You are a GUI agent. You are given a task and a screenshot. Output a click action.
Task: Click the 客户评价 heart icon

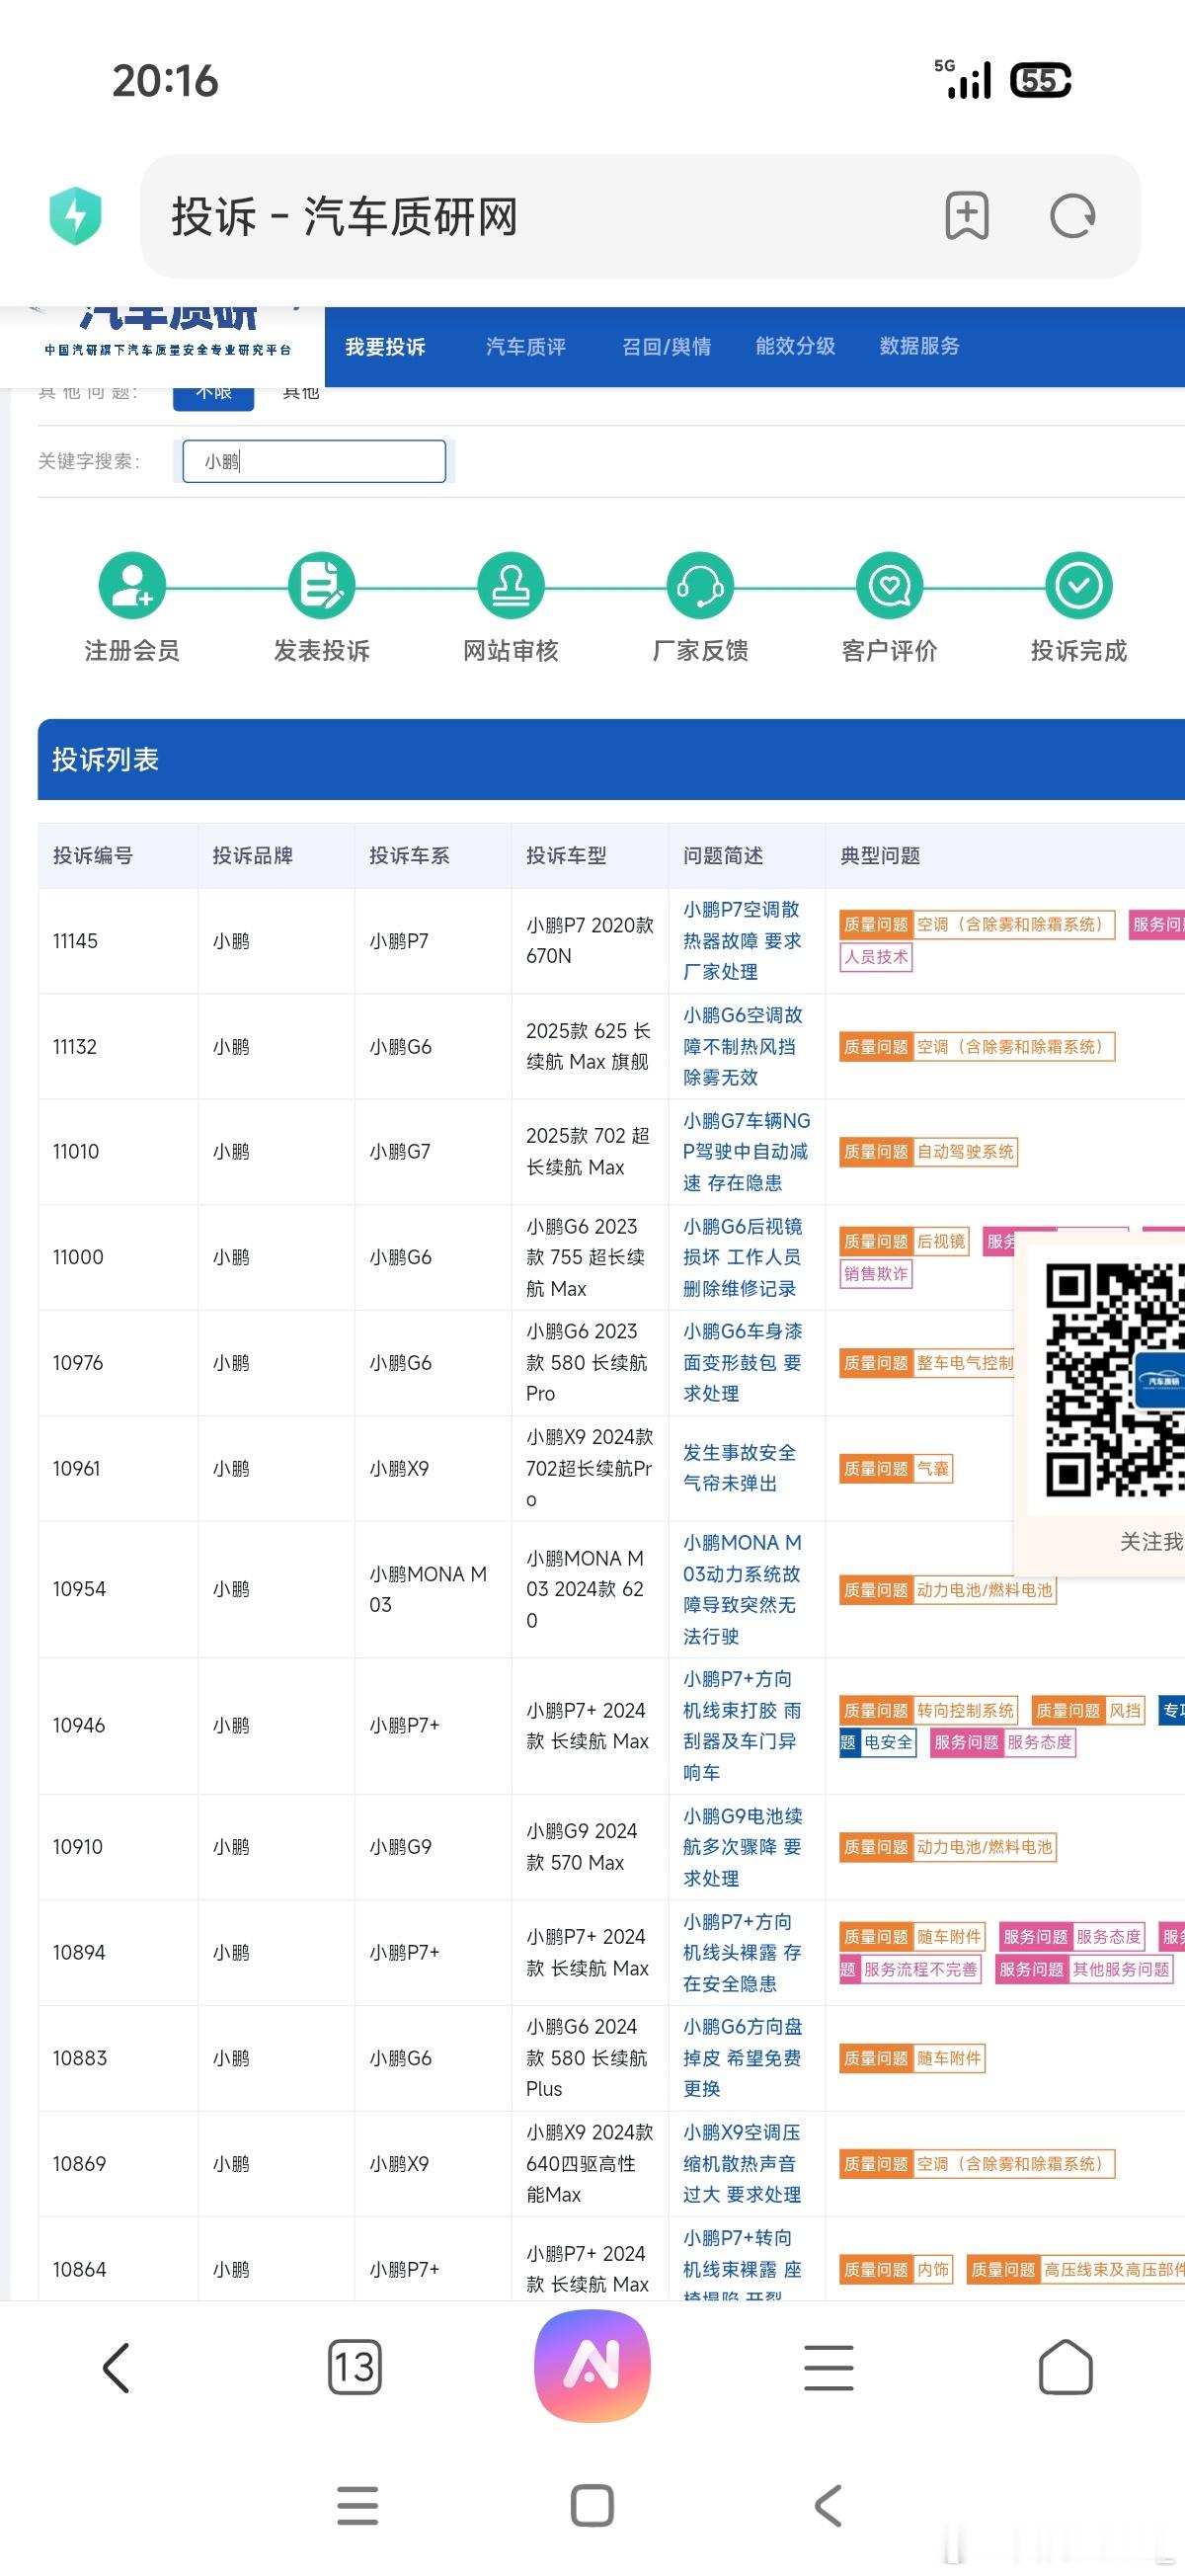point(890,586)
